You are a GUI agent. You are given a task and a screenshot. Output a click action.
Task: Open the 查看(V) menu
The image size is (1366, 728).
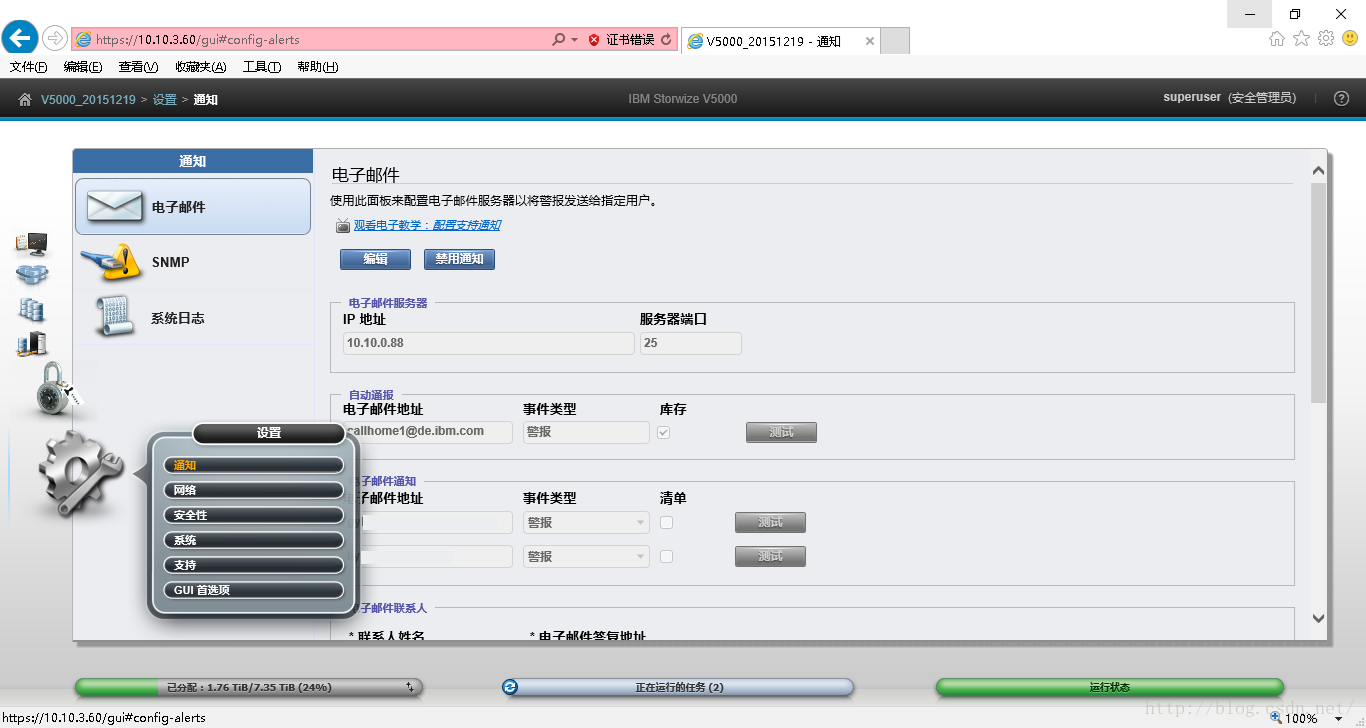coord(138,67)
